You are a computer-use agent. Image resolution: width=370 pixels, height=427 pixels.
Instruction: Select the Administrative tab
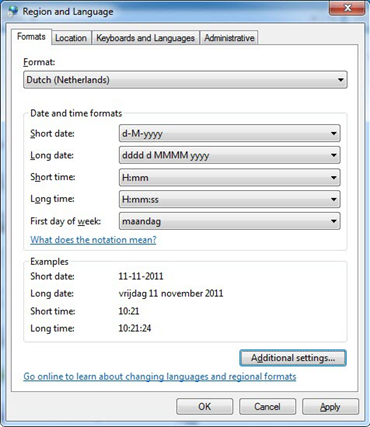[229, 38]
